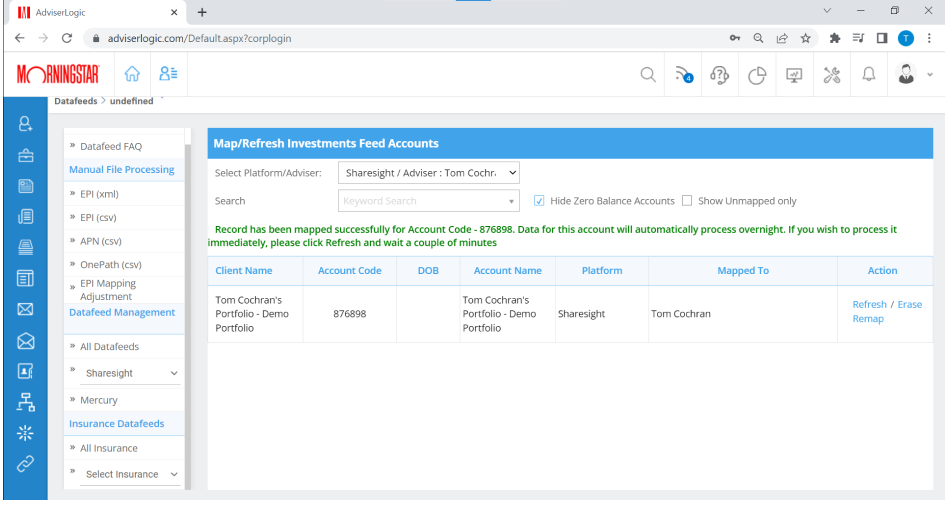Open EPI Mapping Adjustment item
The image size is (945, 507).
point(108,290)
